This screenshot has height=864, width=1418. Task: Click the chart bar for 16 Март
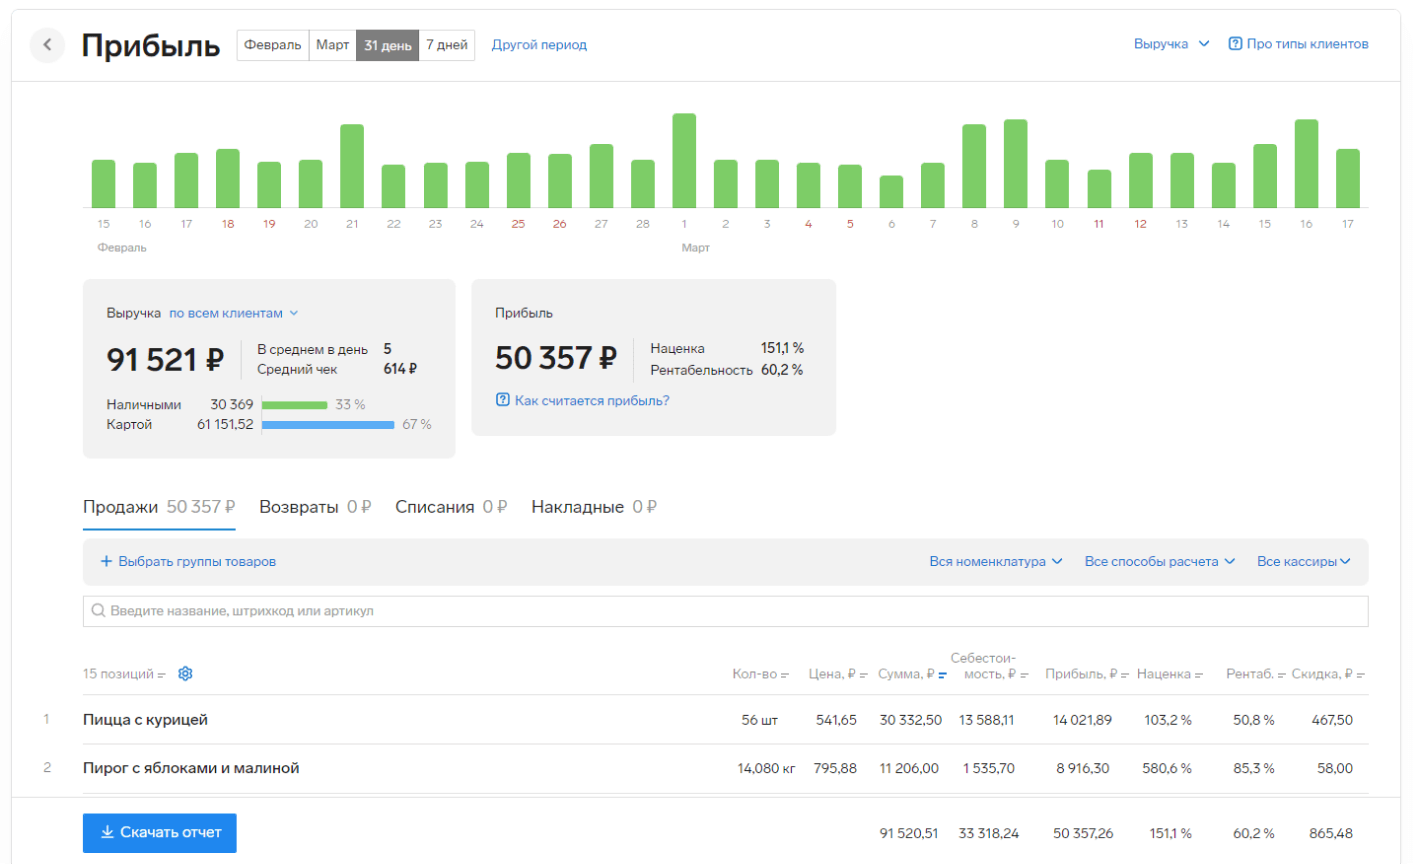[x=1306, y=163]
